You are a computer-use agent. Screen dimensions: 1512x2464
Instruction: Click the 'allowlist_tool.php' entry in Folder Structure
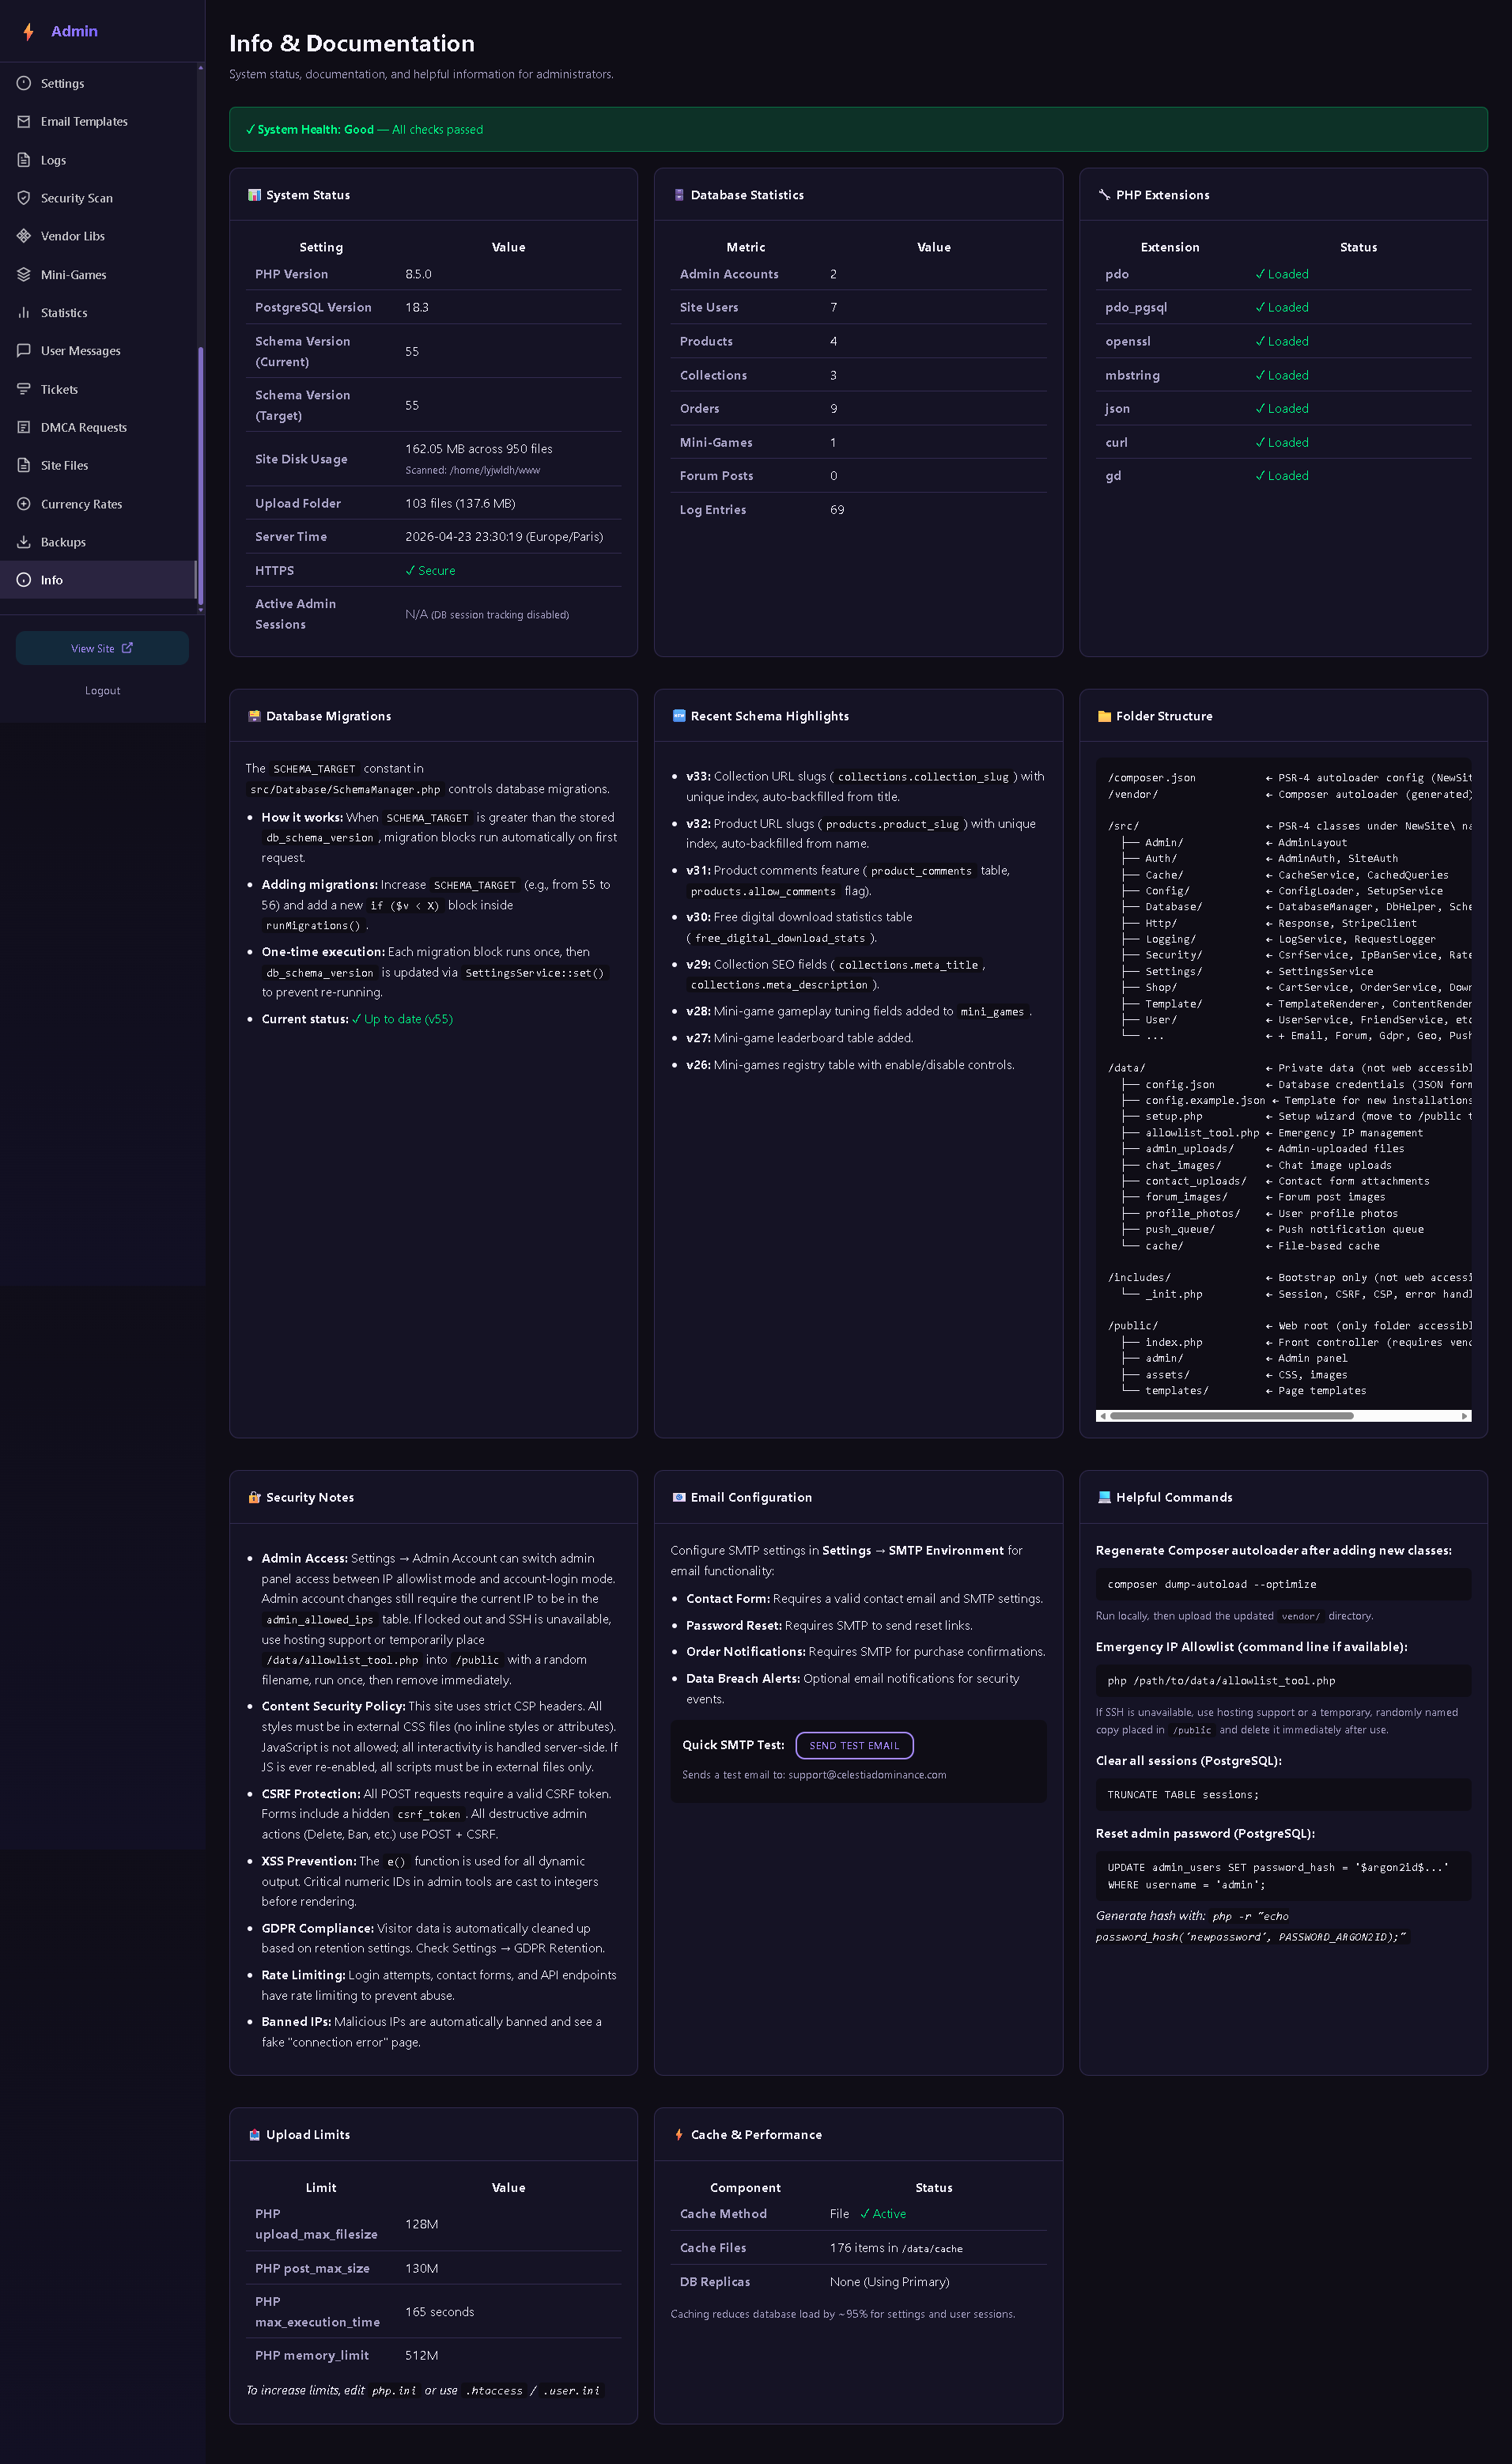1202,1133
